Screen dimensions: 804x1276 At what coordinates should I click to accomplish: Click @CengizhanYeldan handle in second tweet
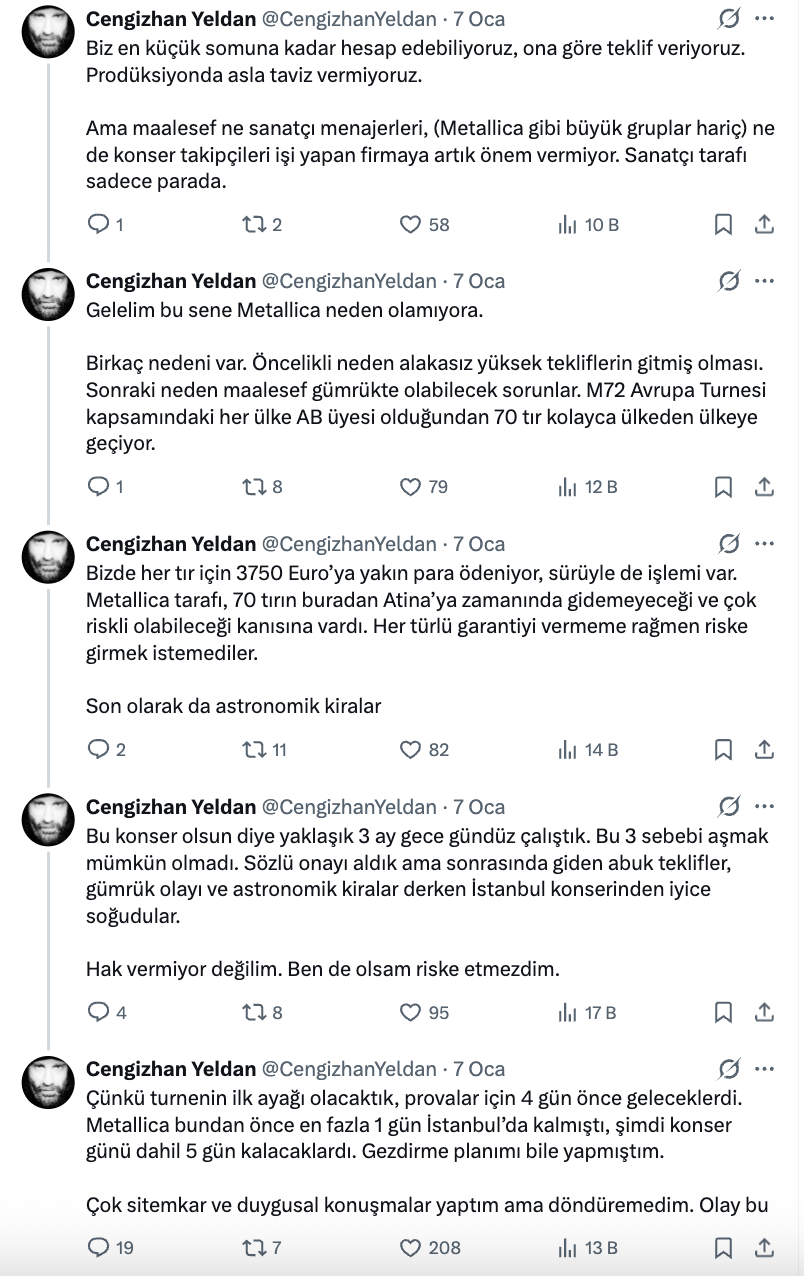click(x=349, y=281)
